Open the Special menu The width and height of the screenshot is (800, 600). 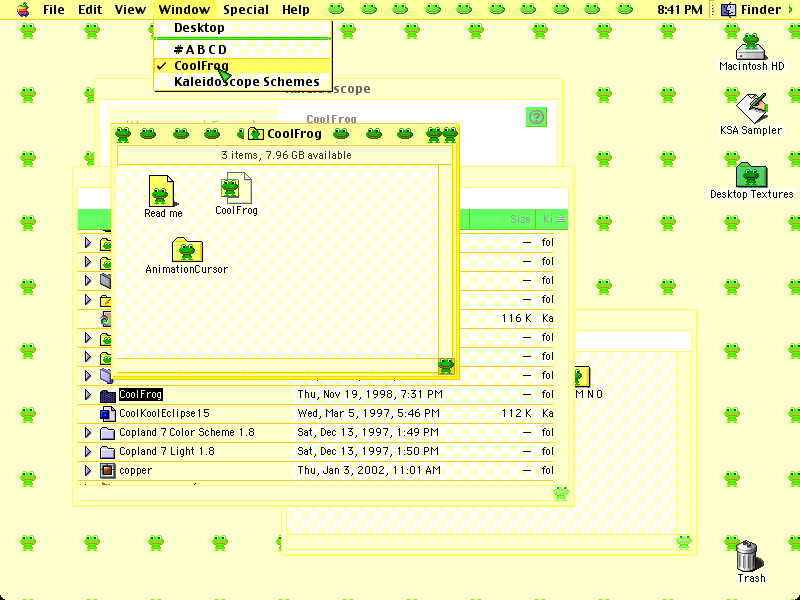click(246, 10)
